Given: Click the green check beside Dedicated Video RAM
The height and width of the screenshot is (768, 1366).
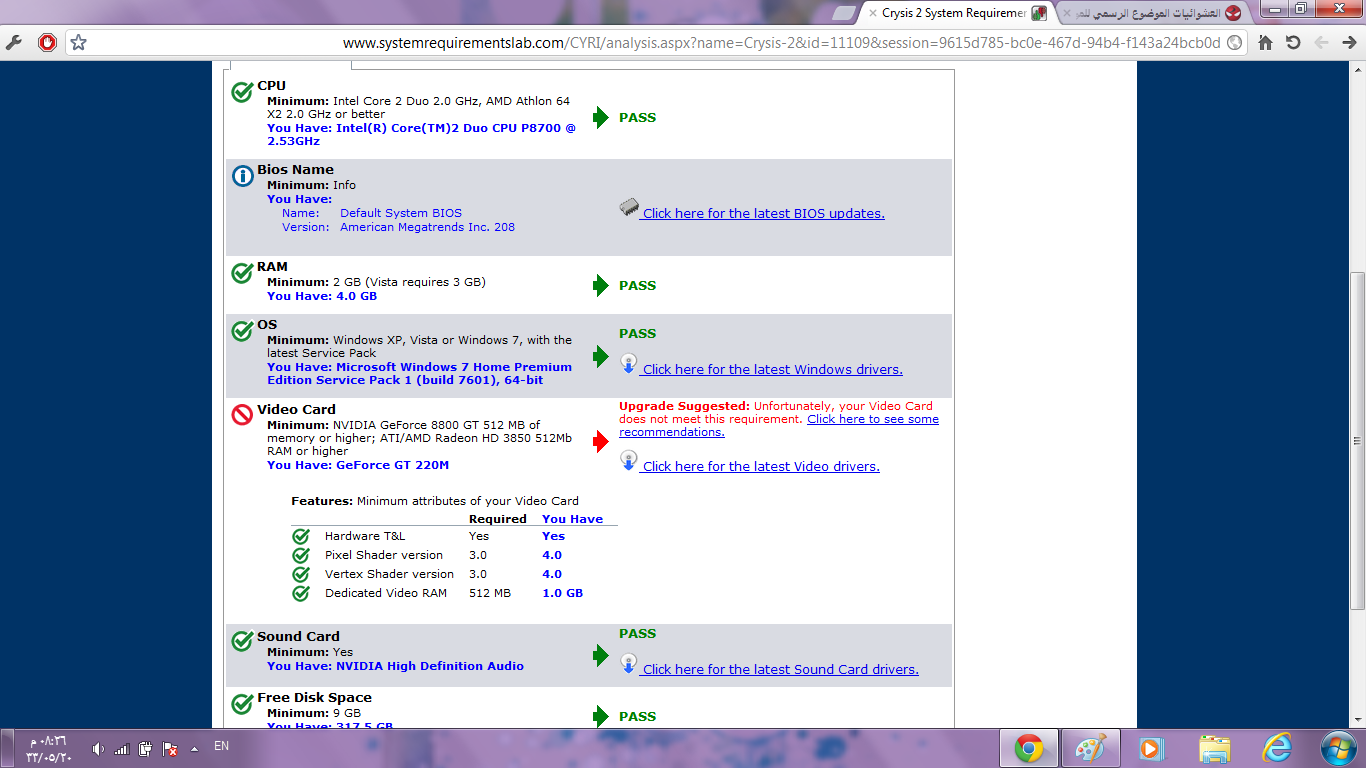Looking at the screenshot, I should pyautogui.click(x=301, y=593).
